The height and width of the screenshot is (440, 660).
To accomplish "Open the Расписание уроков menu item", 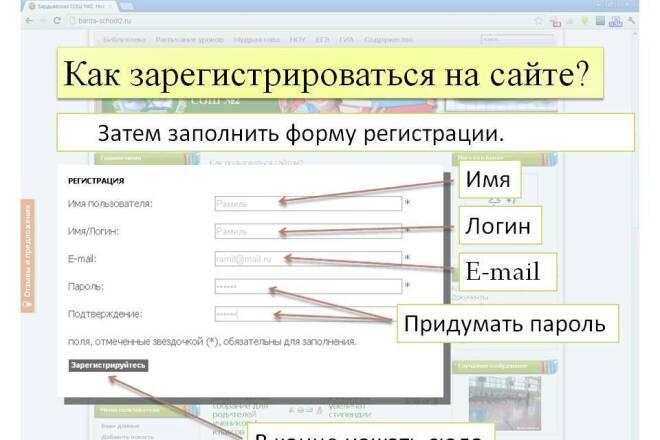I will point(189,40).
